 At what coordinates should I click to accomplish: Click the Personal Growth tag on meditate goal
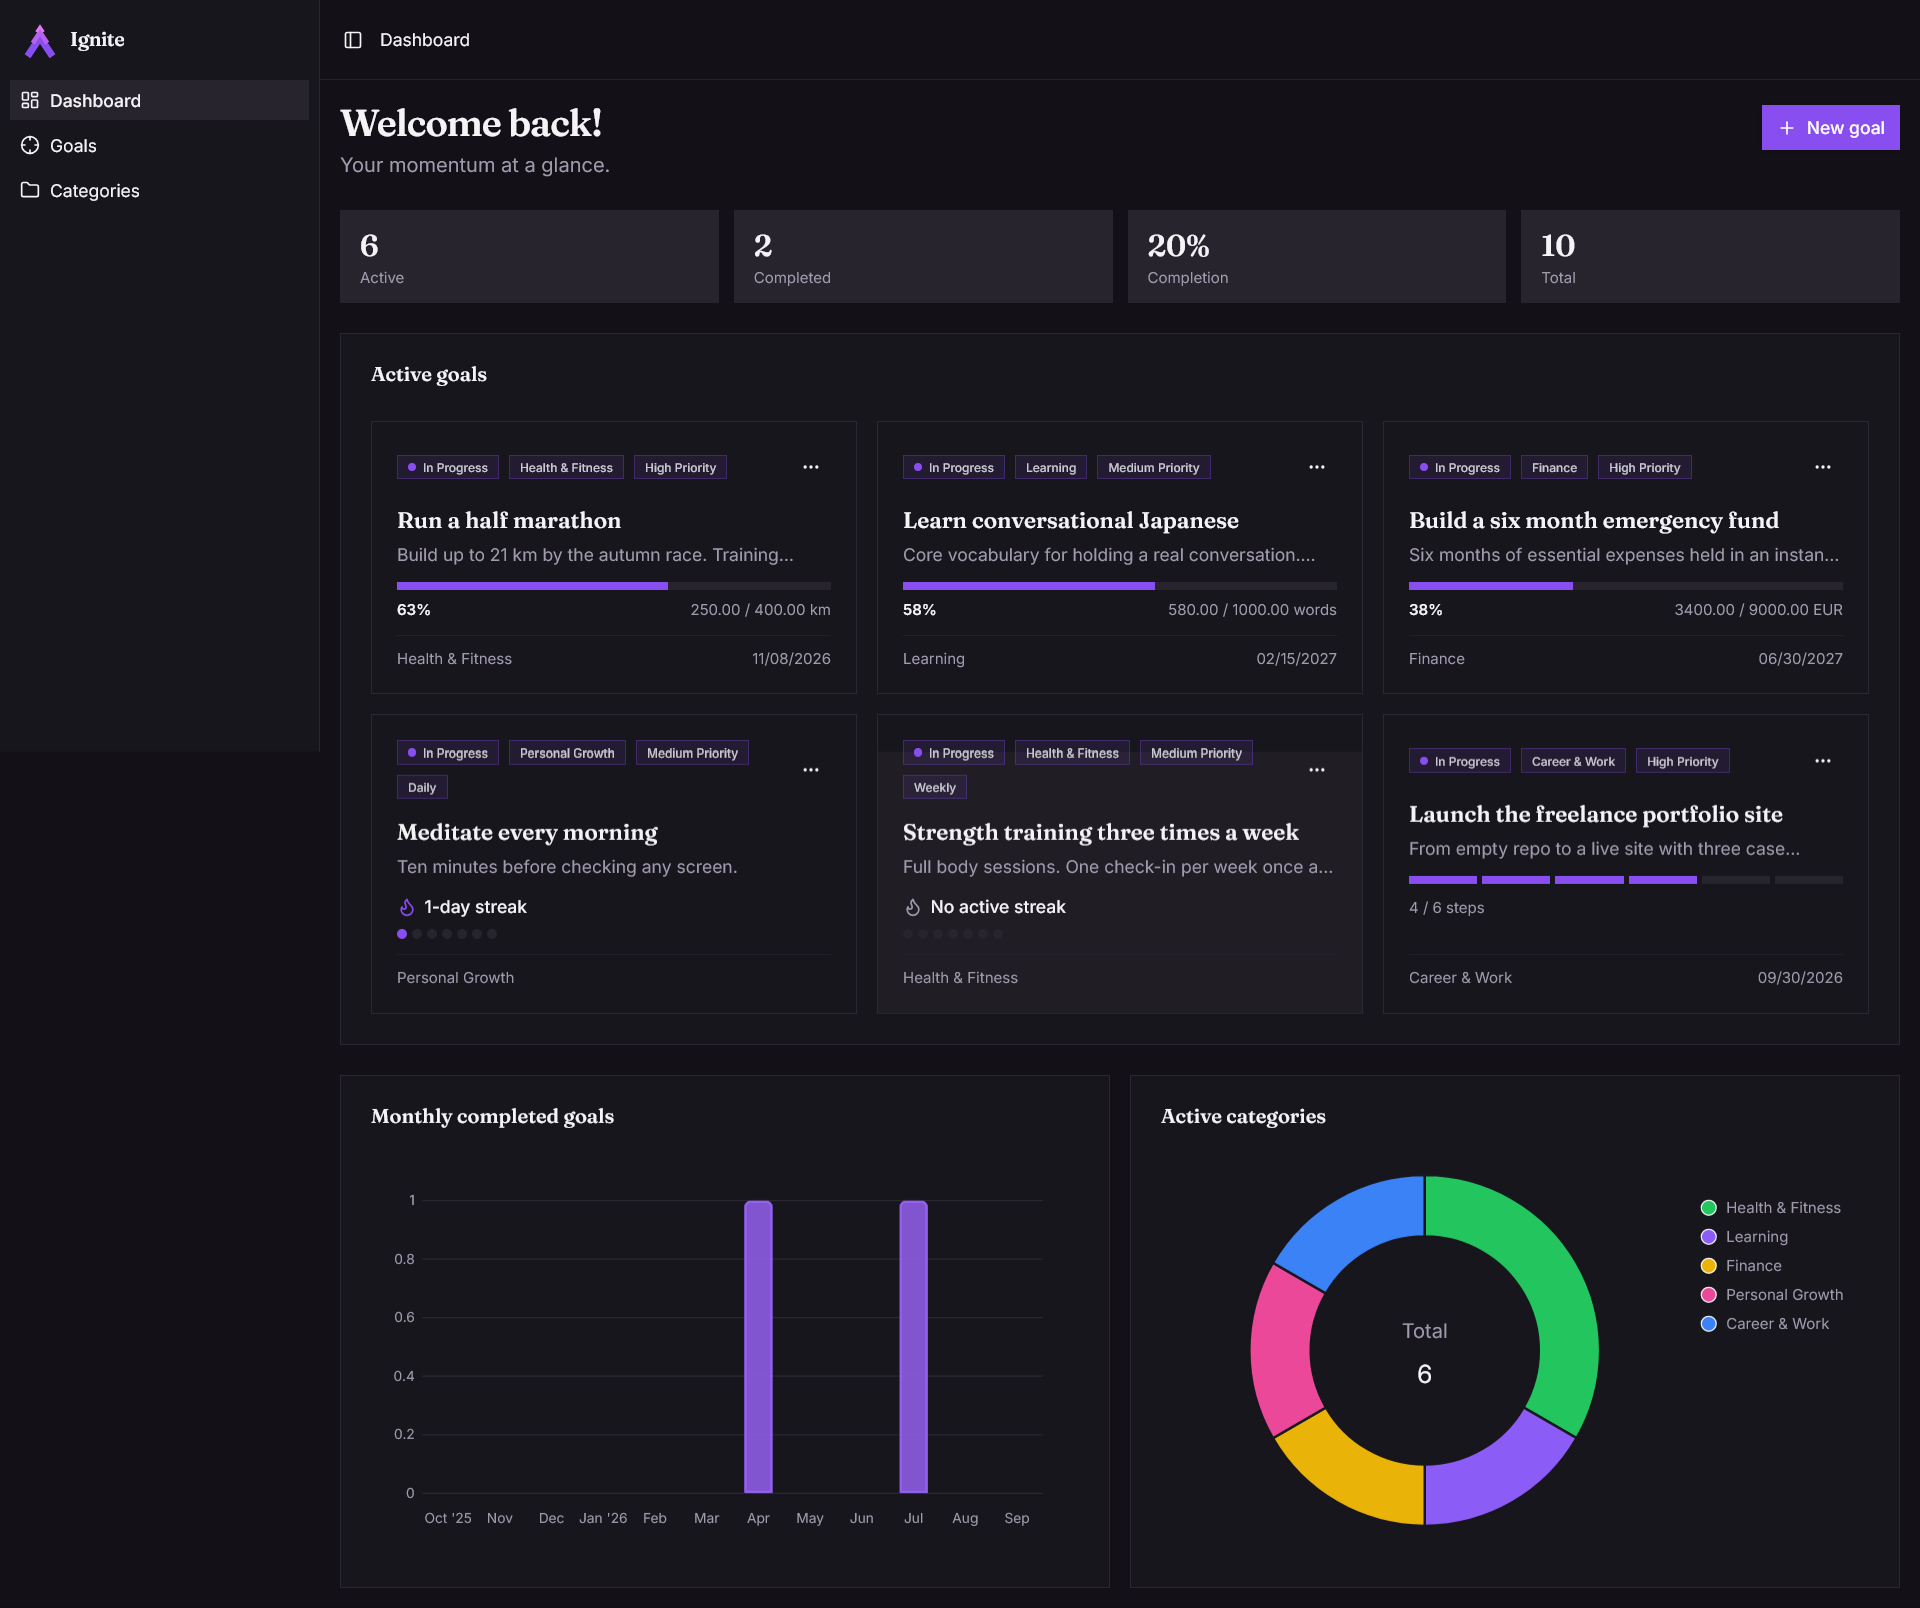[x=567, y=753]
